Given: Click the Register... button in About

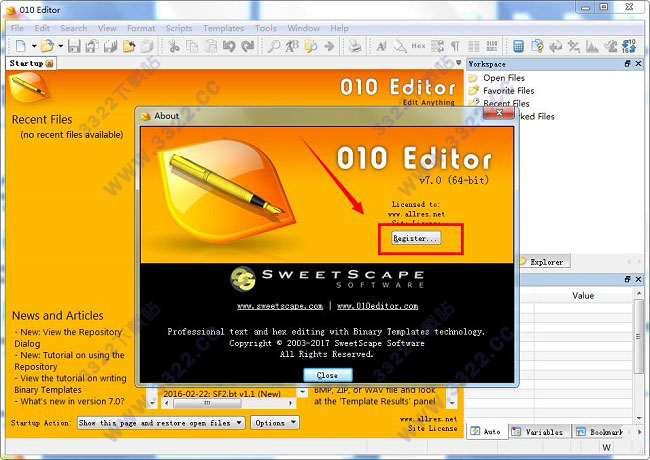Looking at the screenshot, I should [x=416, y=238].
